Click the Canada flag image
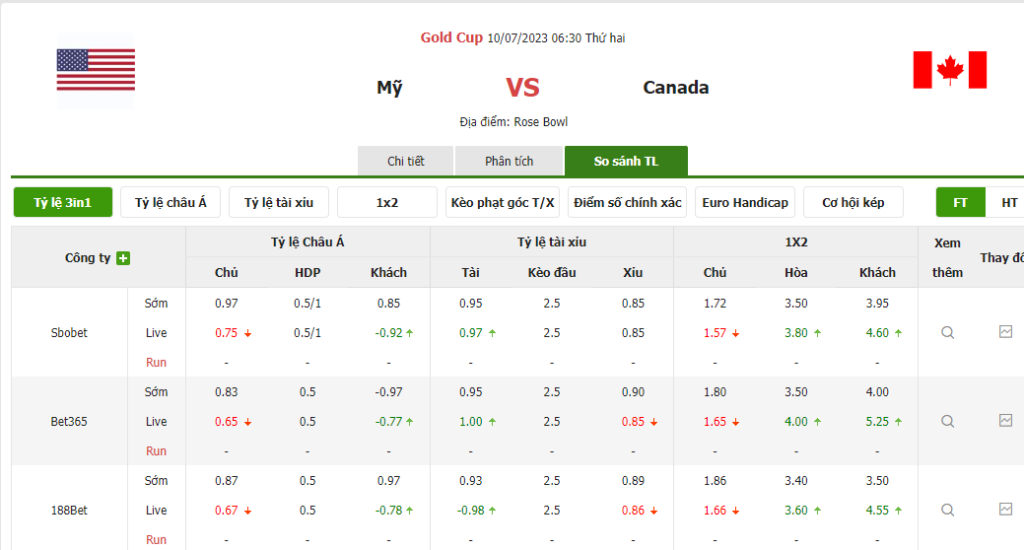 949,70
